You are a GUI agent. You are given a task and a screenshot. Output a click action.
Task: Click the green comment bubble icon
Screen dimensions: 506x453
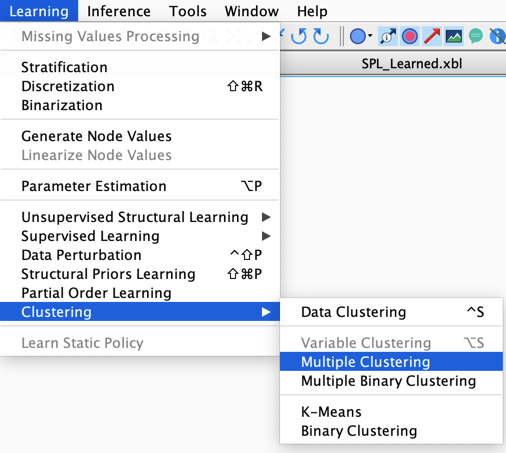(x=476, y=36)
